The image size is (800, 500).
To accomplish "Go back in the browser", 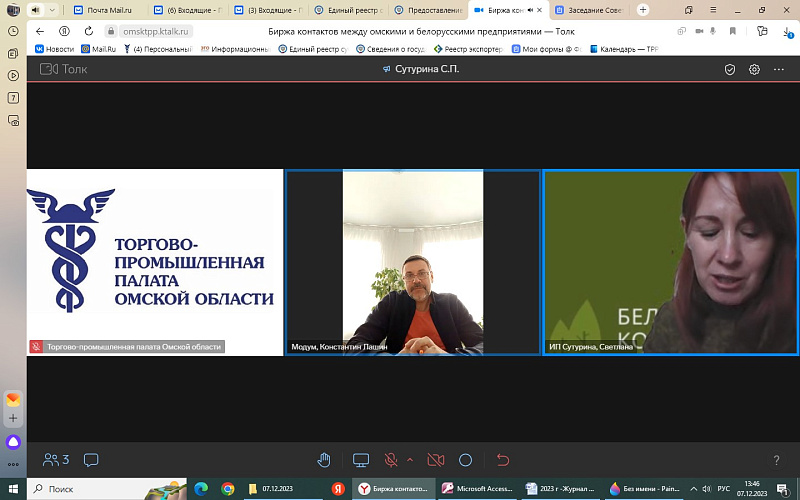I will pos(40,31).
